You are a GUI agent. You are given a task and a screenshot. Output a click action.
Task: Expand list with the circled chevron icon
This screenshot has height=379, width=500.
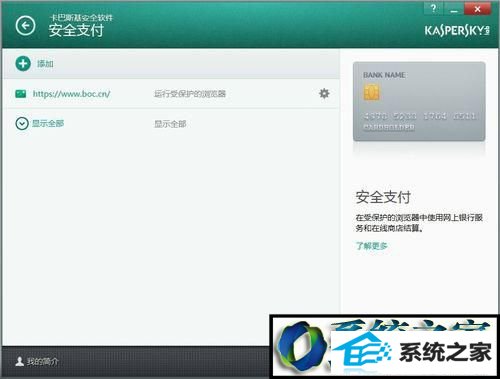[22, 124]
